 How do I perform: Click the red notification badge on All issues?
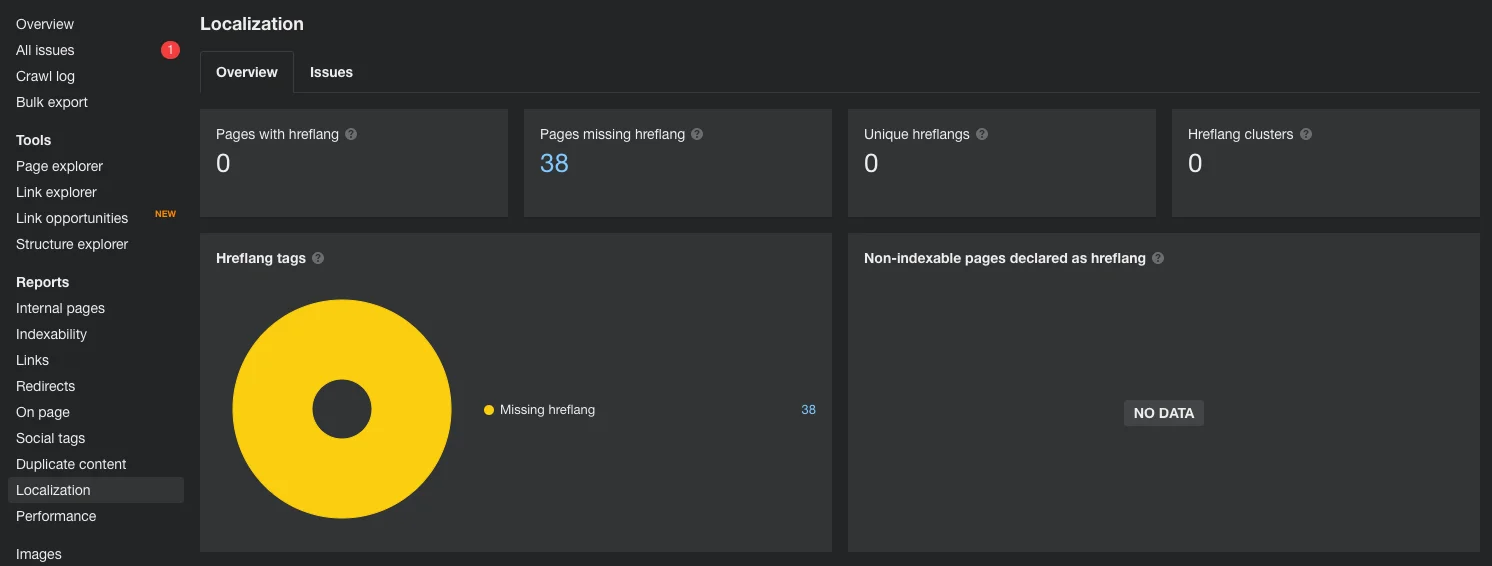pos(170,50)
